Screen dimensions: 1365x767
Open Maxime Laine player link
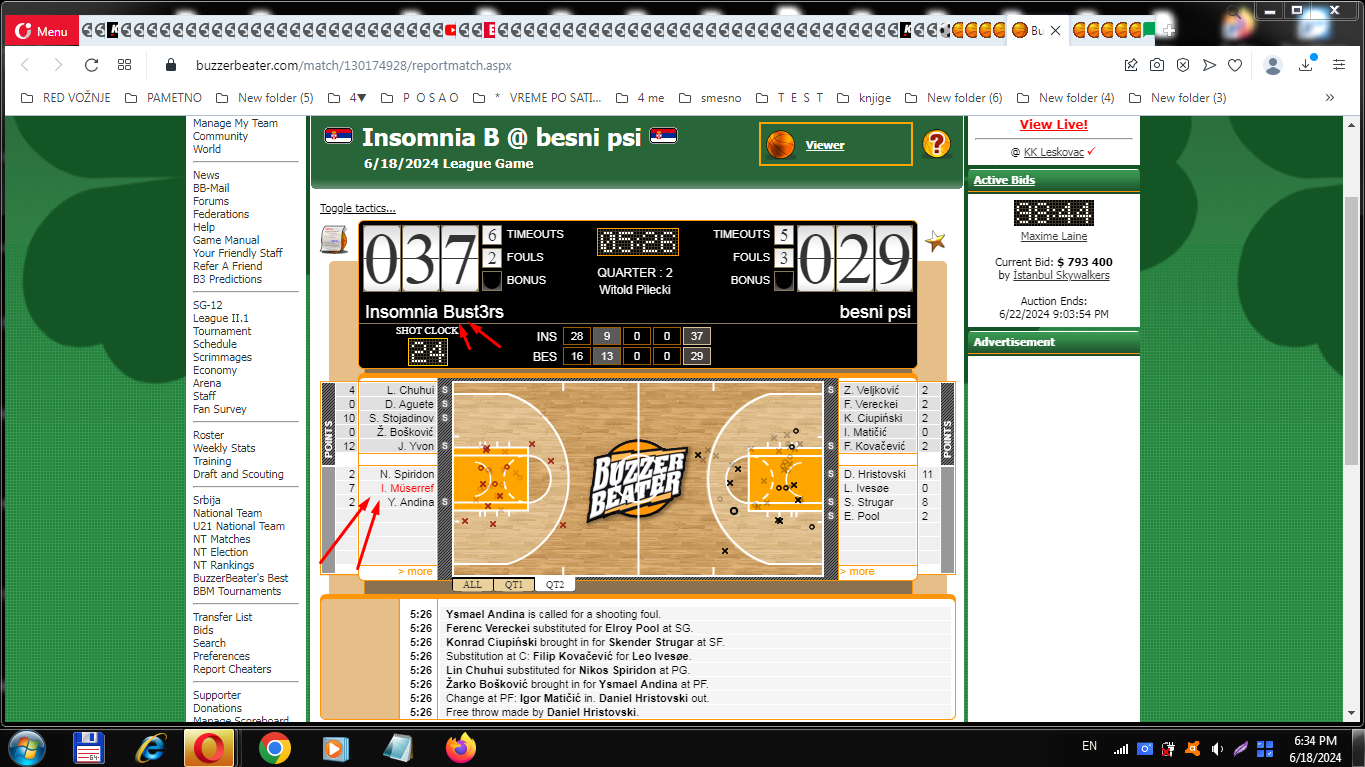pos(1053,237)
